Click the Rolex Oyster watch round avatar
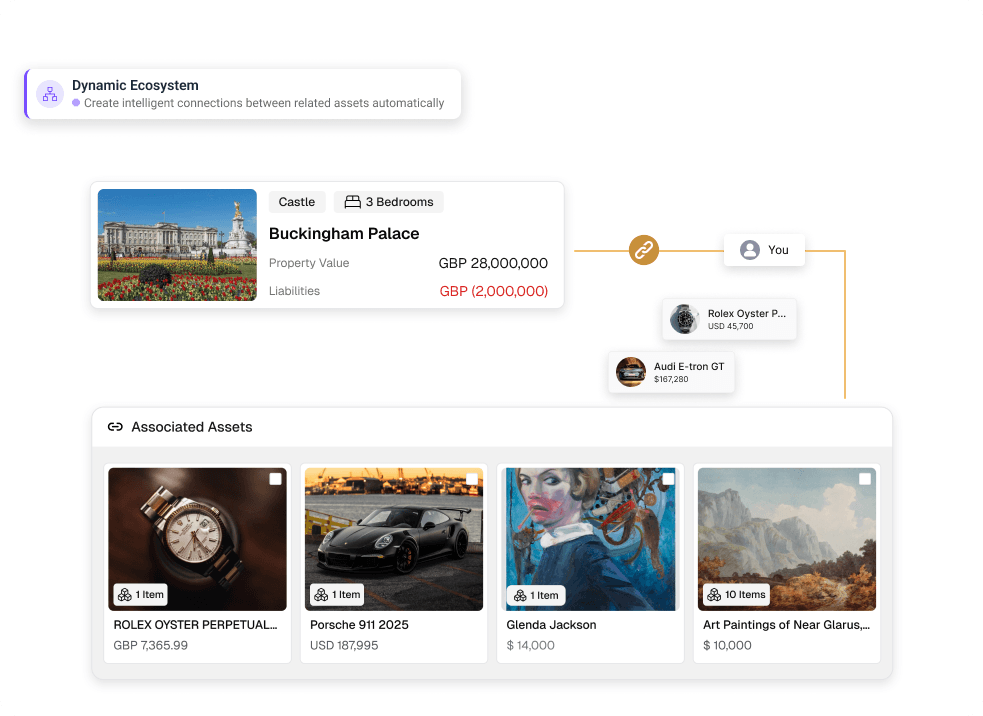The height and width of the screenshot is (716, 983). [685, 319]
